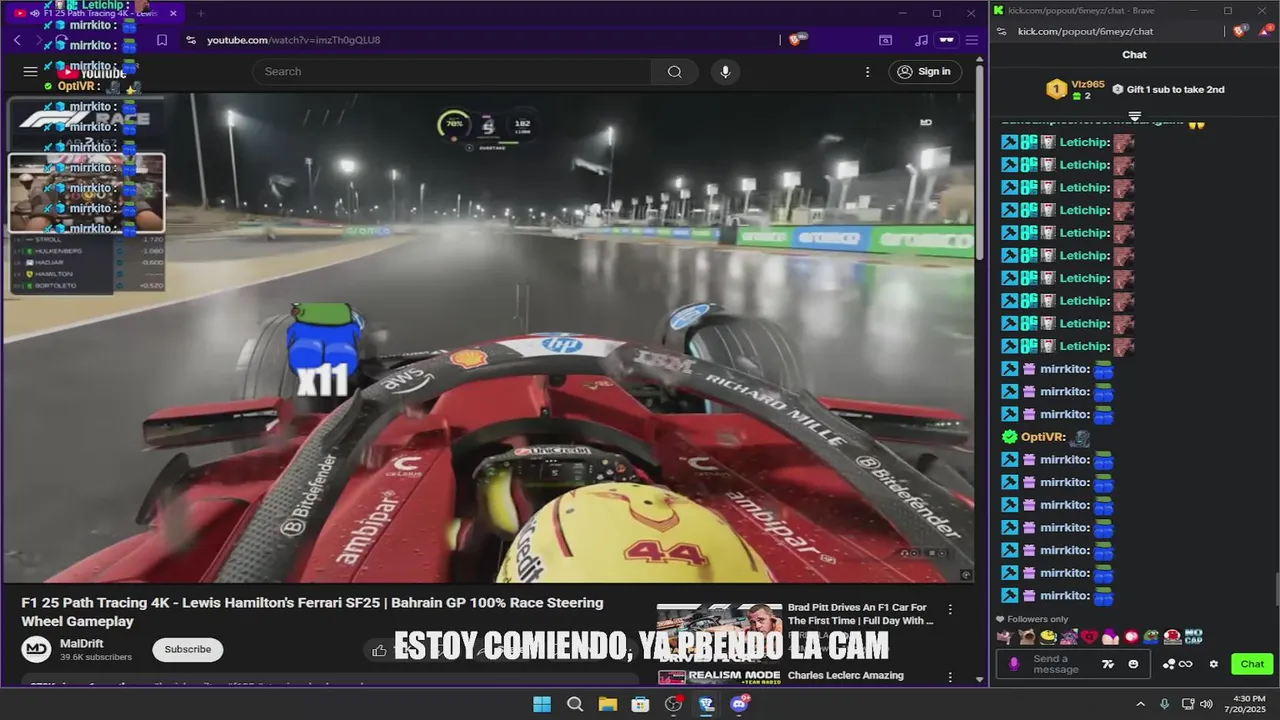Click the Kick chat scrollbar
Screen dimensions: 1280x720
pyautogui.click(x=1276, y=589)
